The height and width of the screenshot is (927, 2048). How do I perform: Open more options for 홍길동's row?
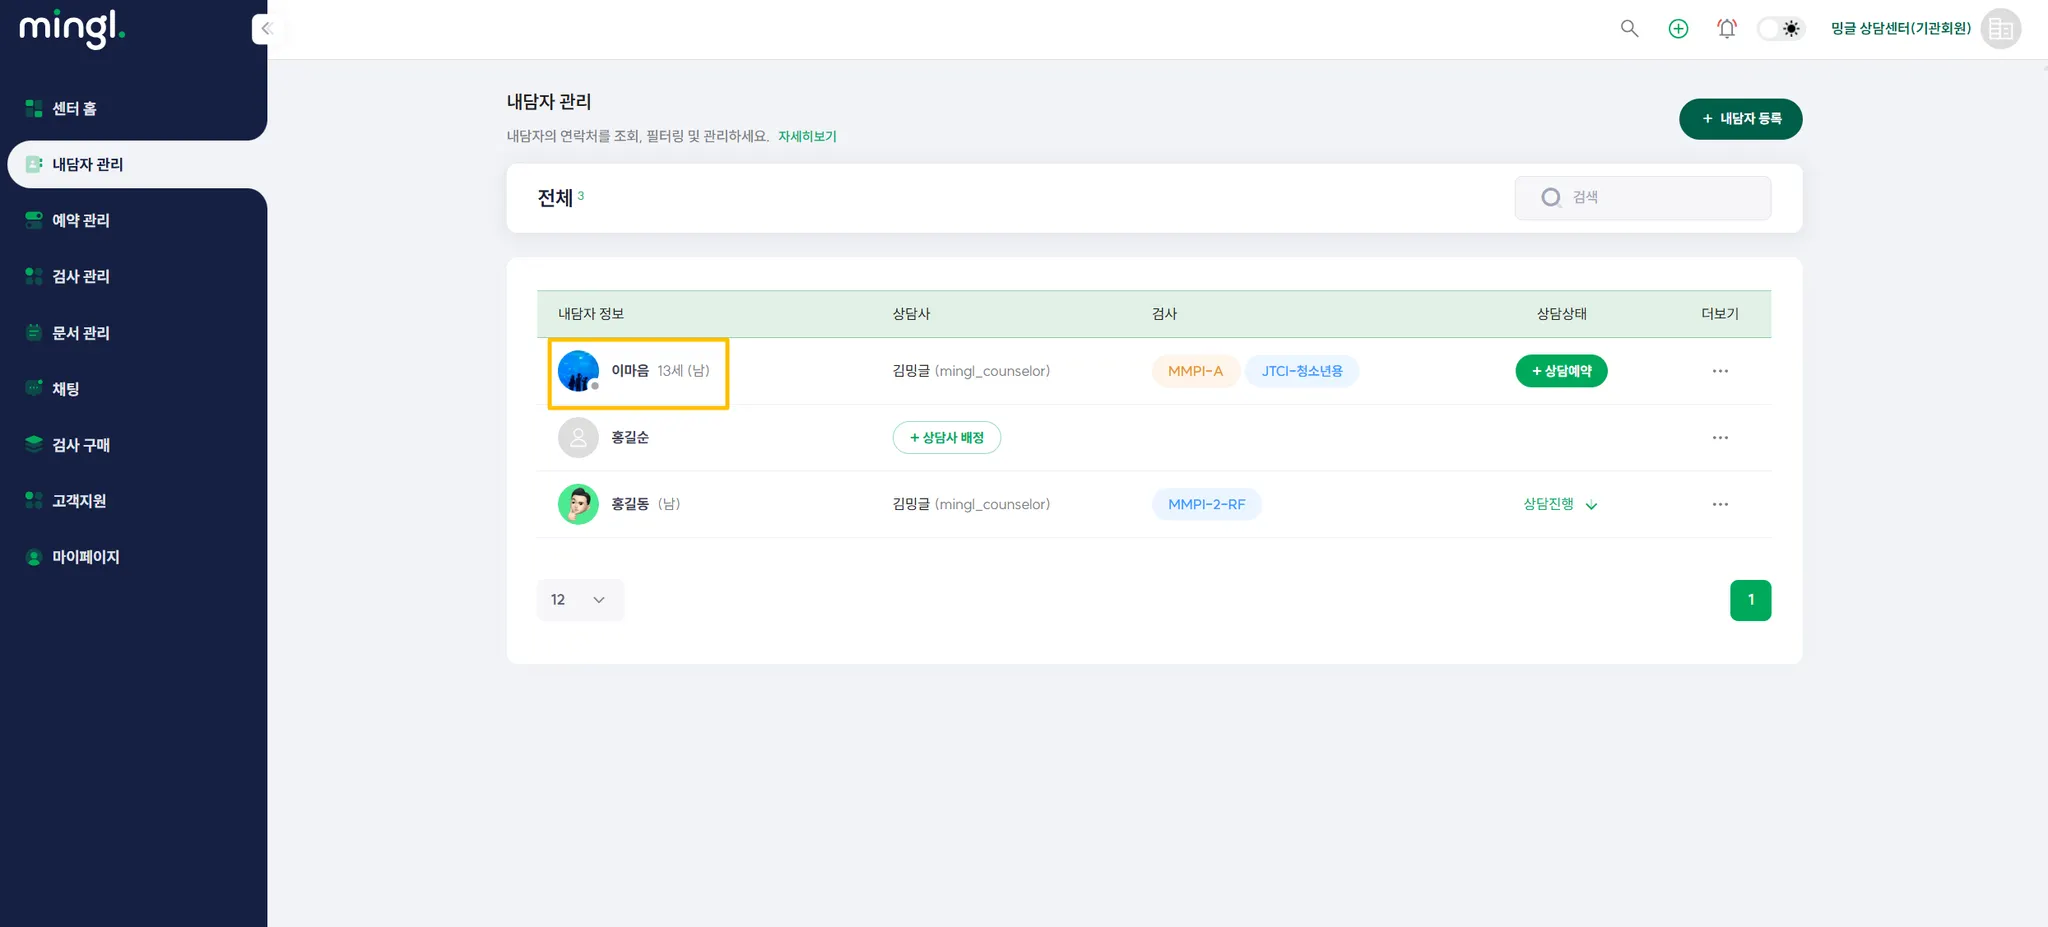pos(1720,504)
